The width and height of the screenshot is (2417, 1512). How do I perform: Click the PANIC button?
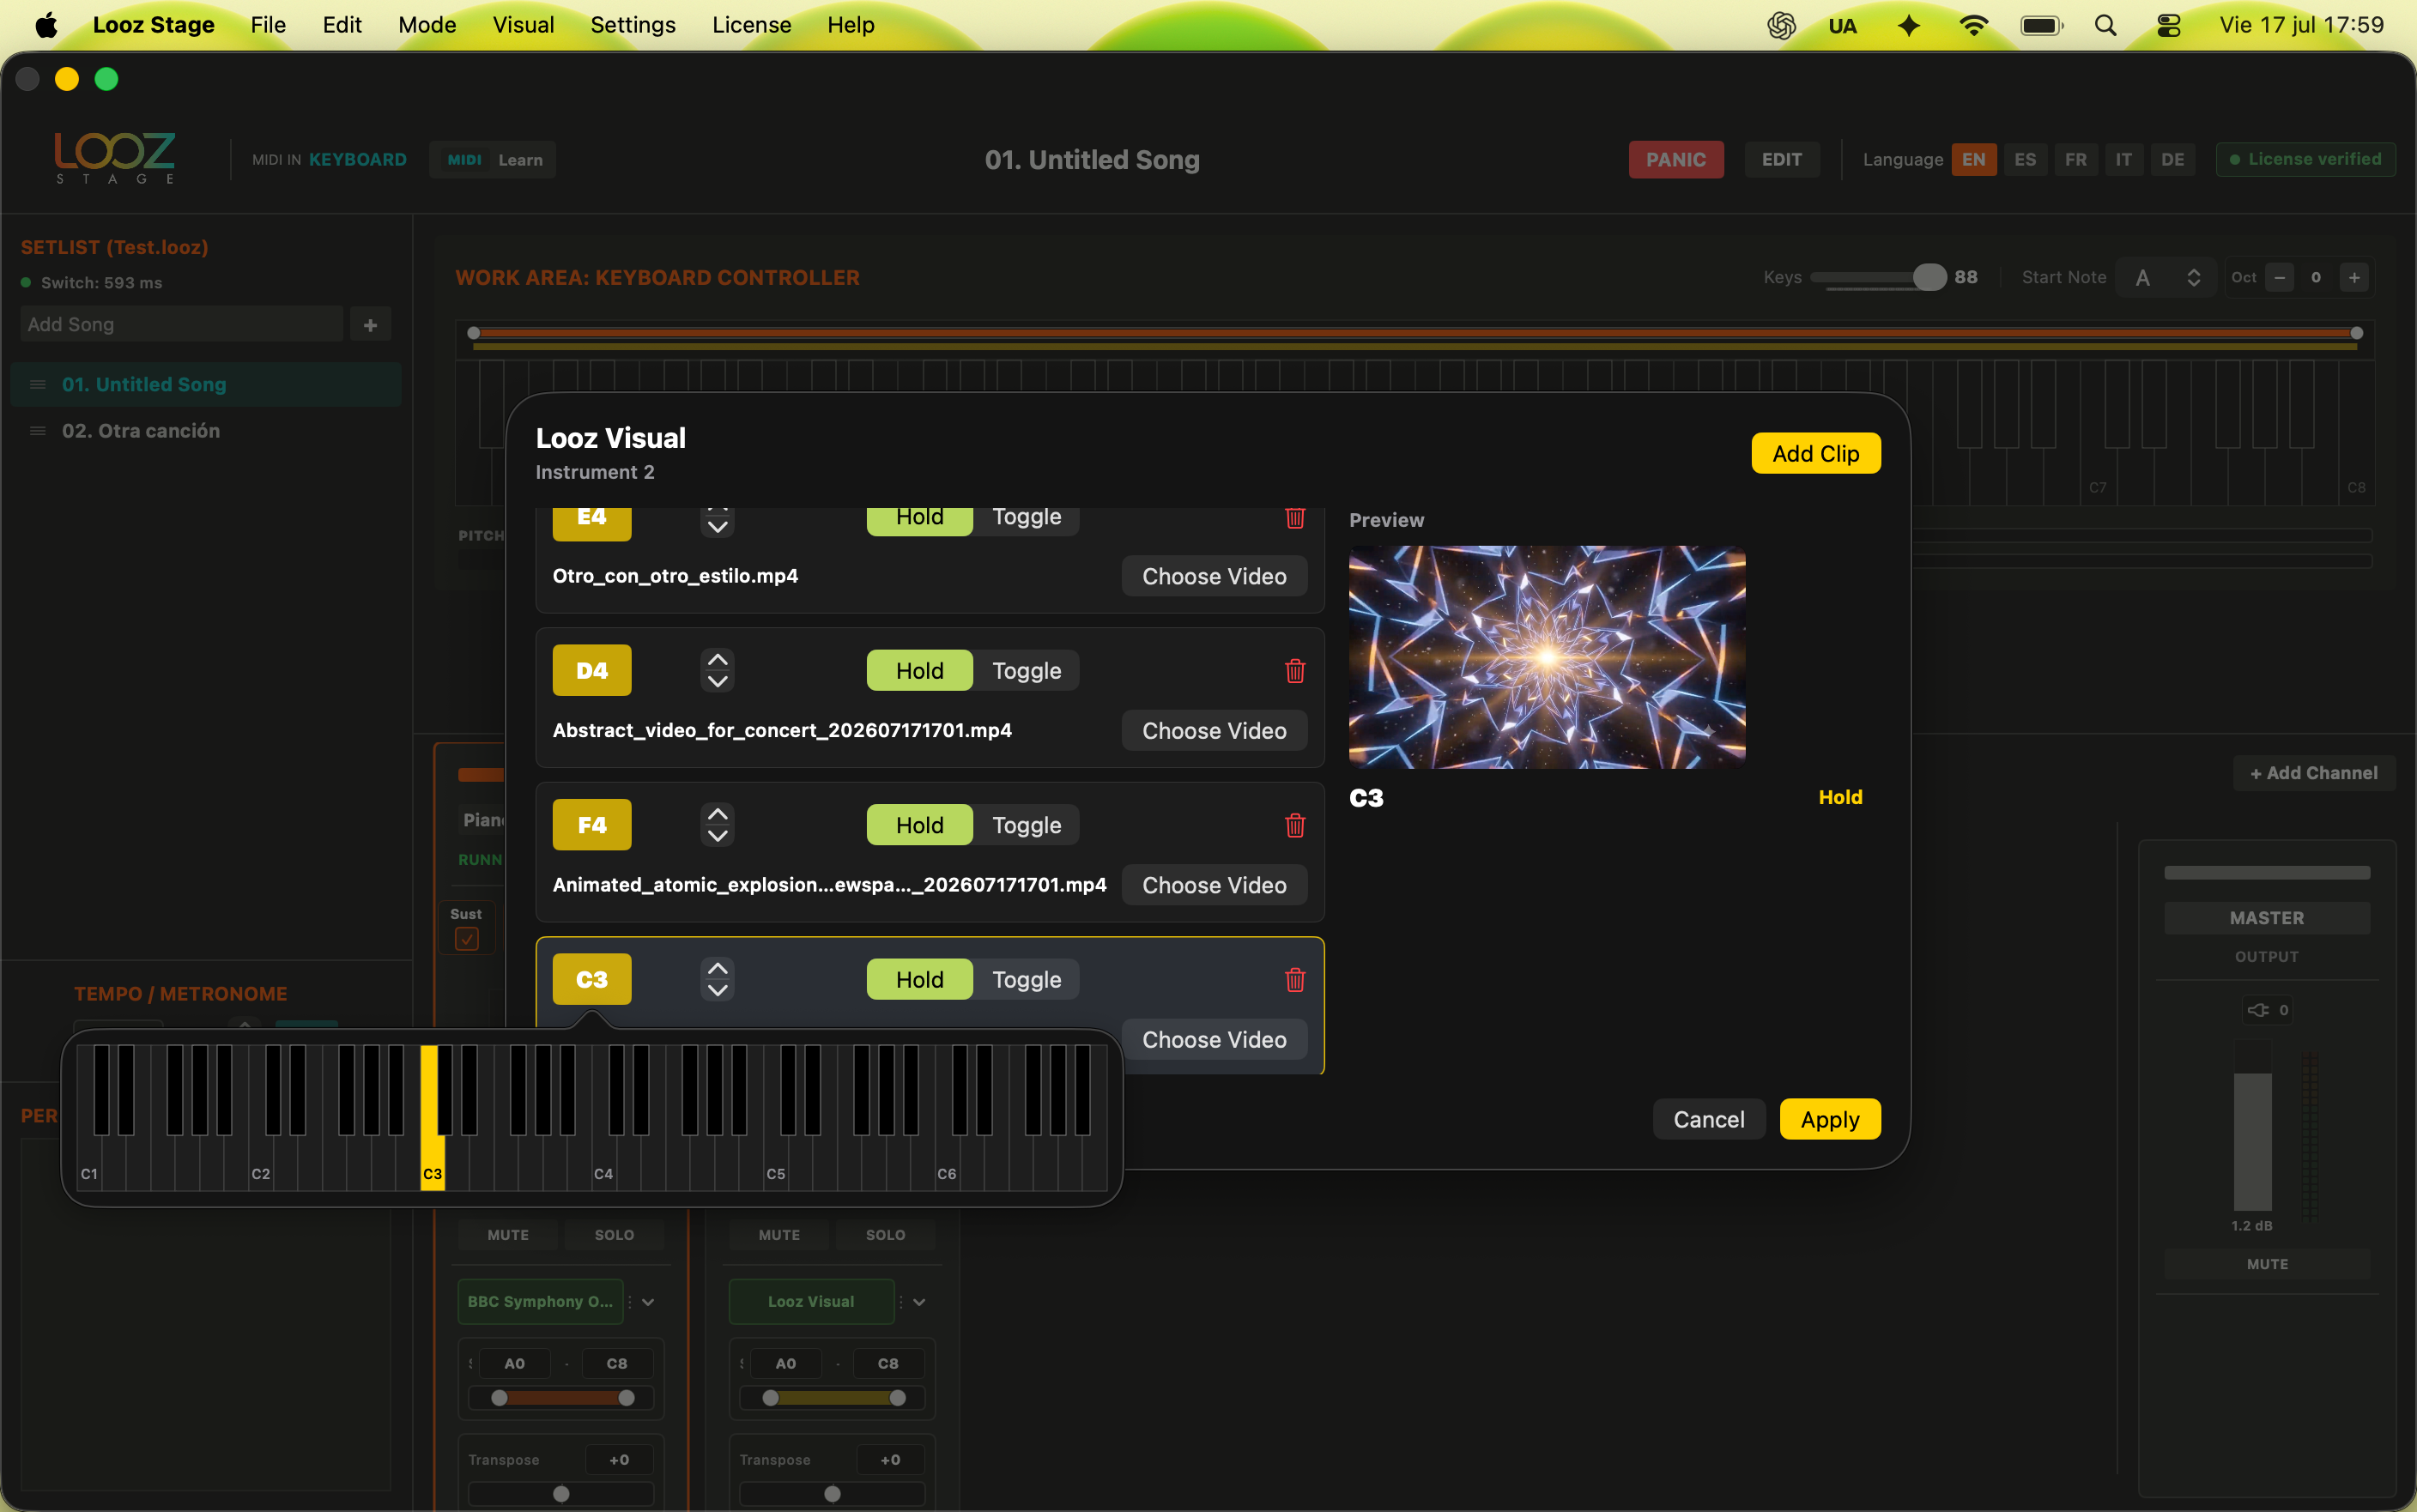point(1675,160)
